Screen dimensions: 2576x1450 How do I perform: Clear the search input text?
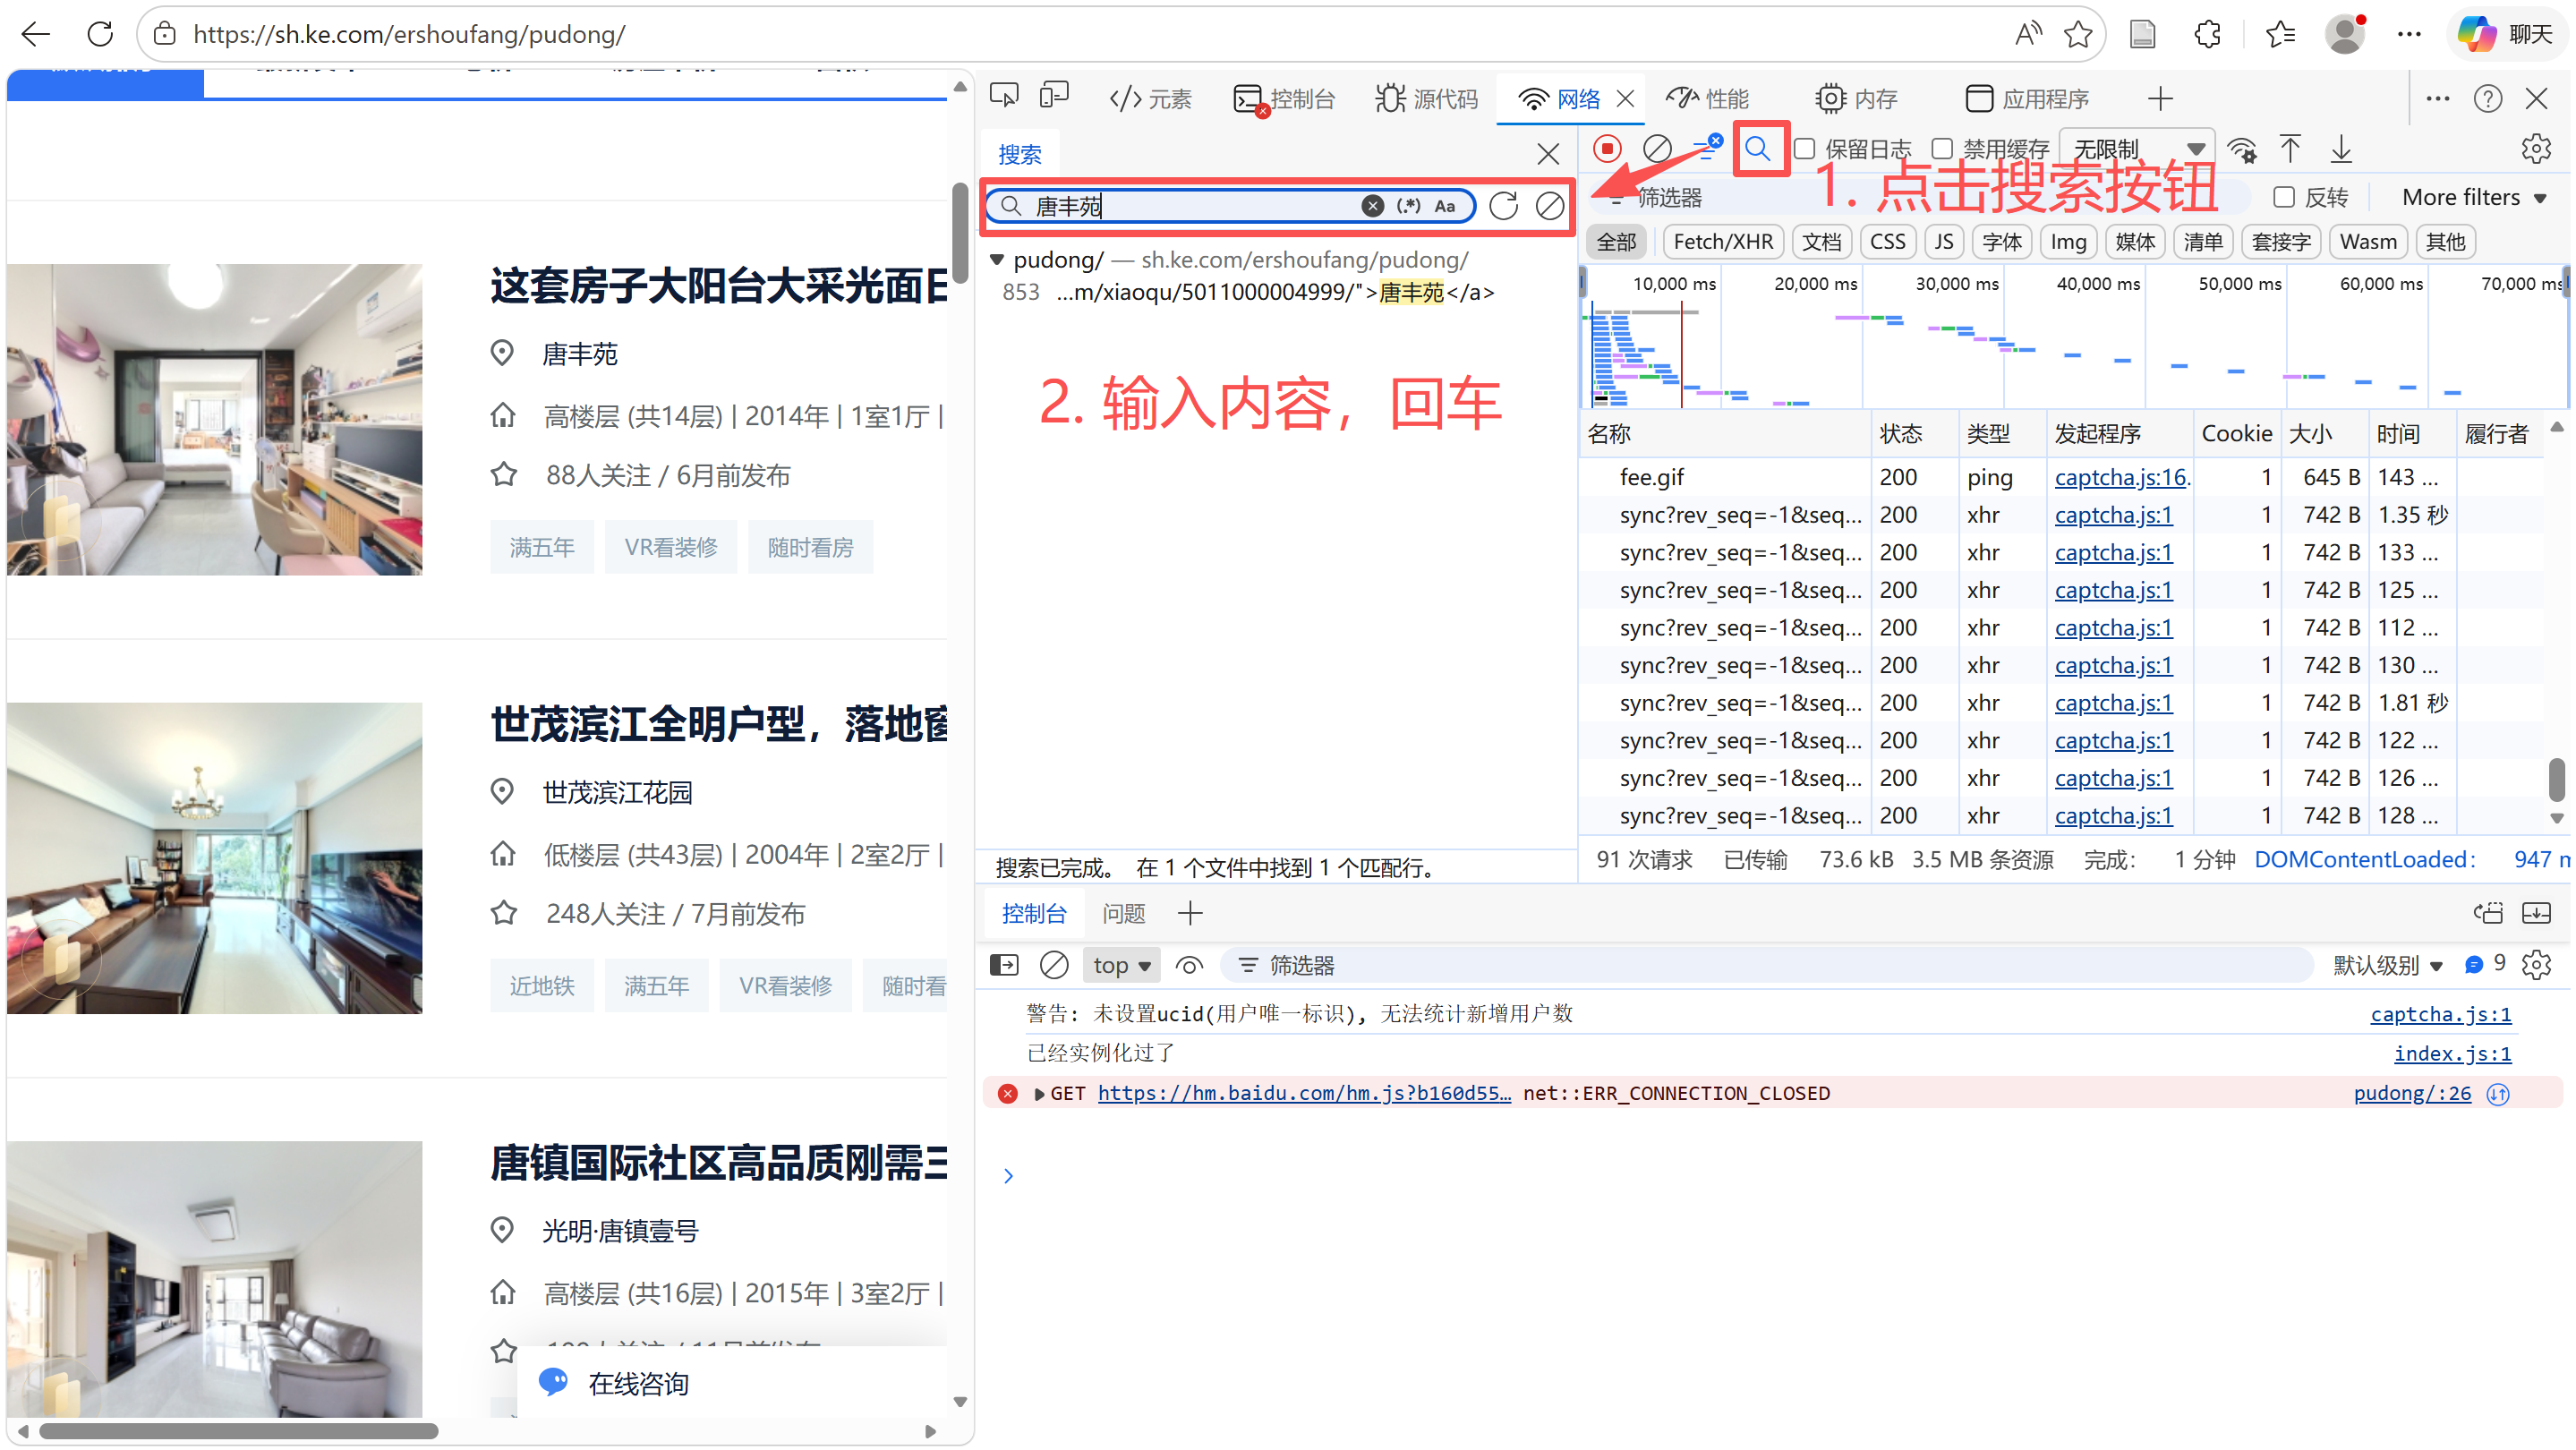tap(1373, 206)
